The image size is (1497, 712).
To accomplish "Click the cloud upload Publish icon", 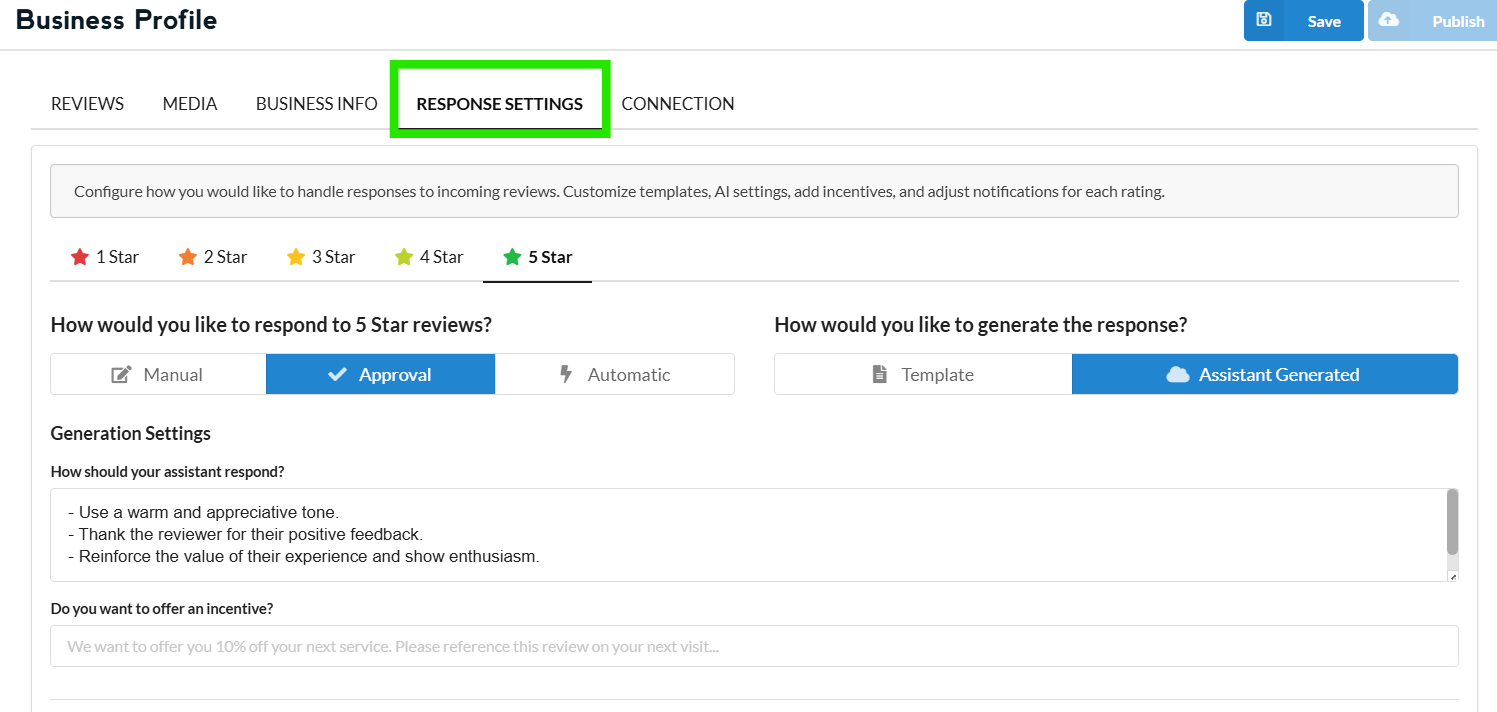I will point(1389,20).
